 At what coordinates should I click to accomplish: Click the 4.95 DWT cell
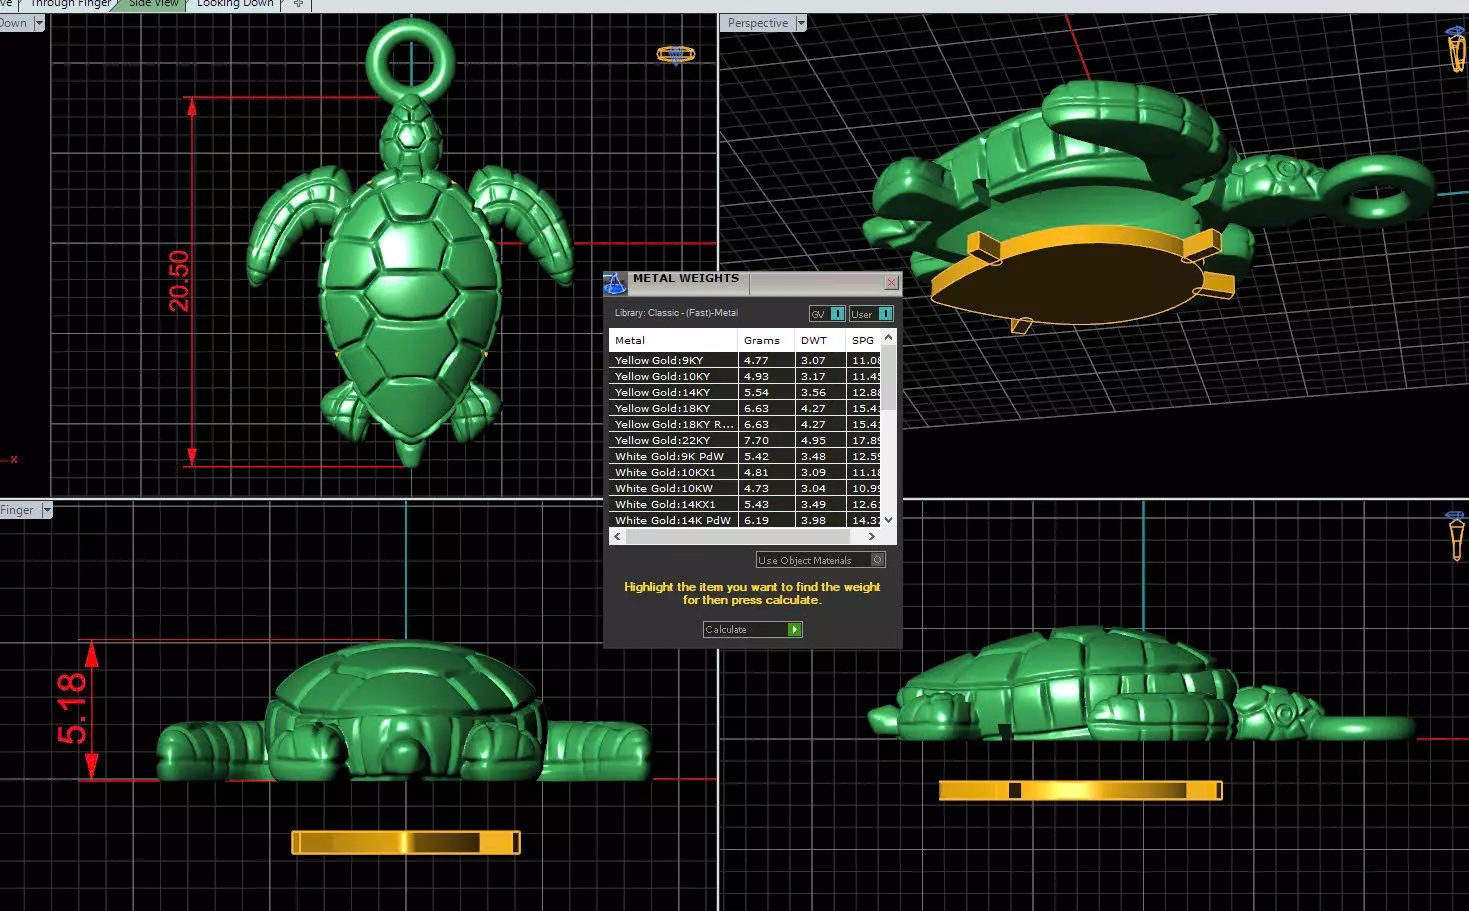pyautogui.click(x=819, y=440)
